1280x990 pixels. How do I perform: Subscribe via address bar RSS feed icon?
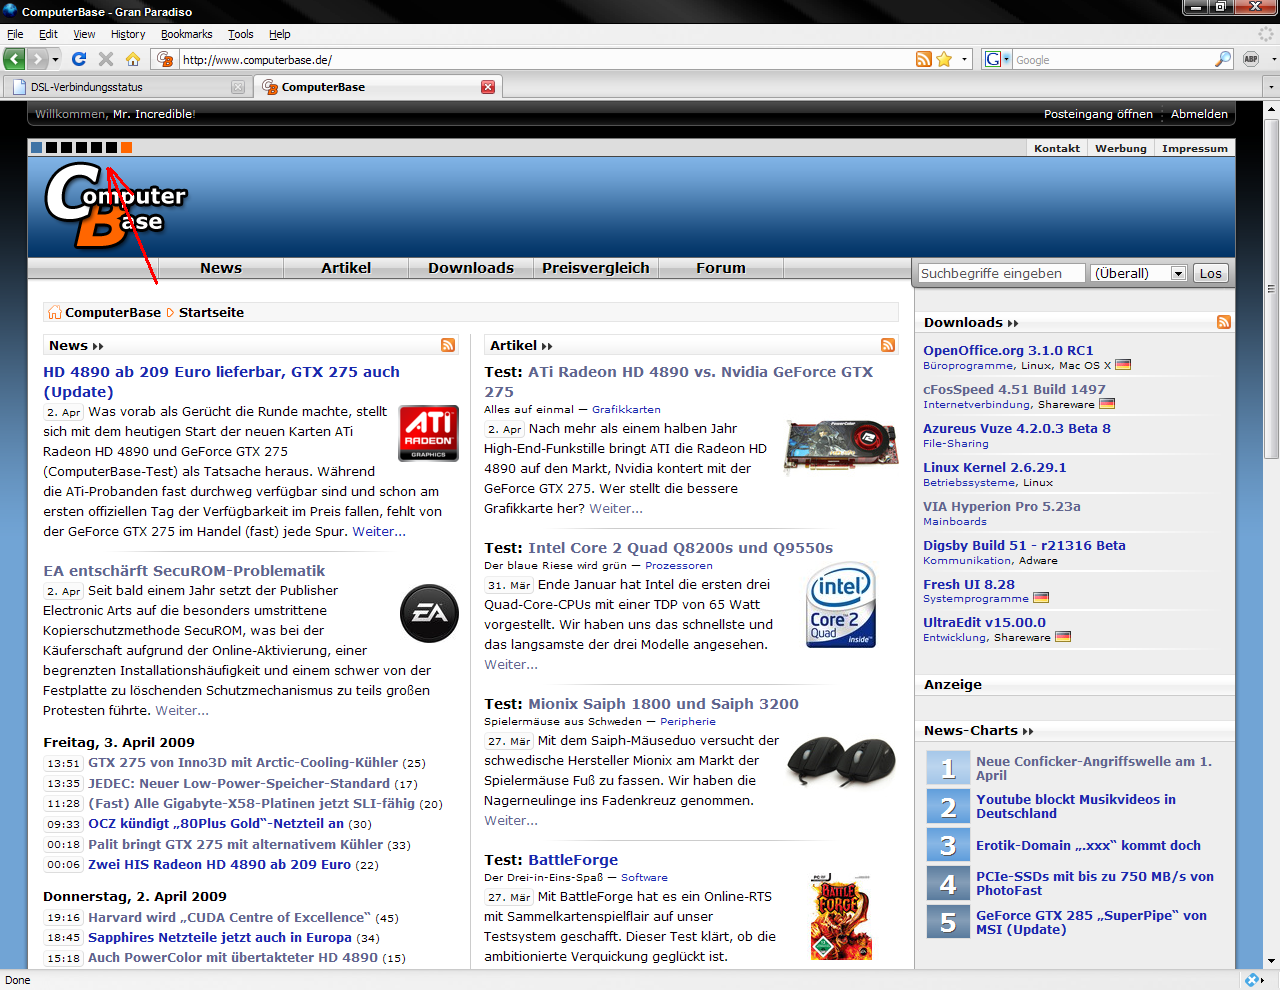(x=924, y=60)
